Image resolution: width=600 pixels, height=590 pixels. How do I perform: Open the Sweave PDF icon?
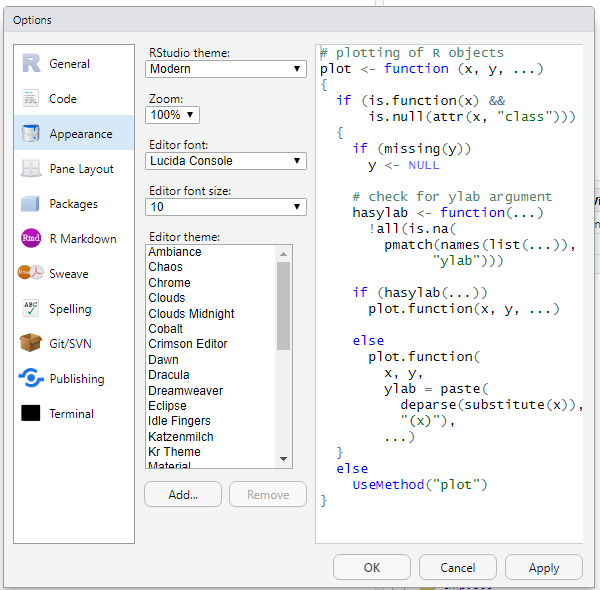(x=31, y=274)
